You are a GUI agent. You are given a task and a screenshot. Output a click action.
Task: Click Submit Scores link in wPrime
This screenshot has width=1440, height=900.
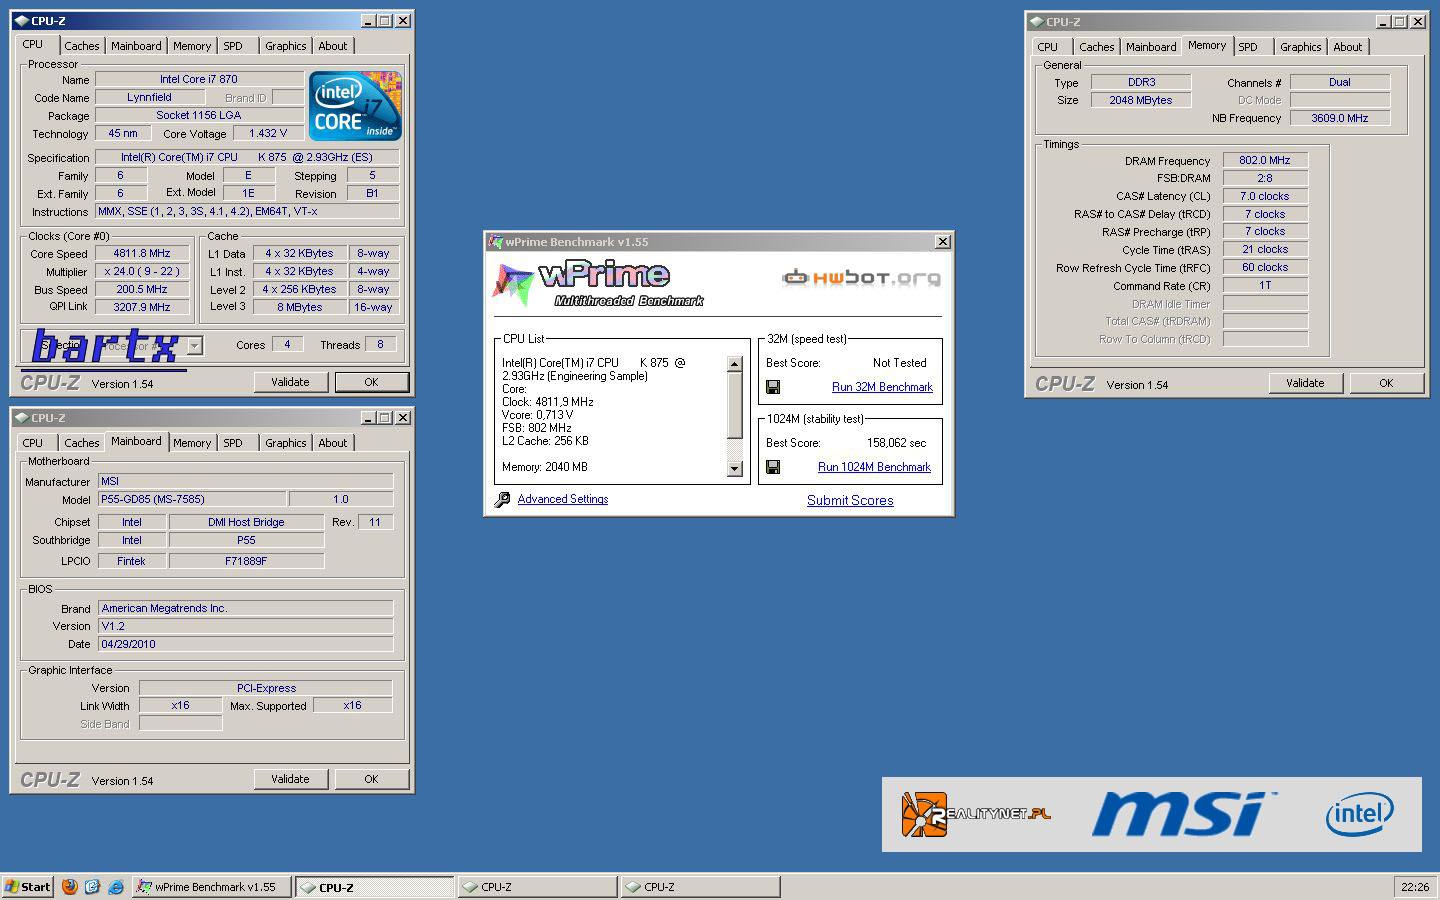(x=850, y=500)
